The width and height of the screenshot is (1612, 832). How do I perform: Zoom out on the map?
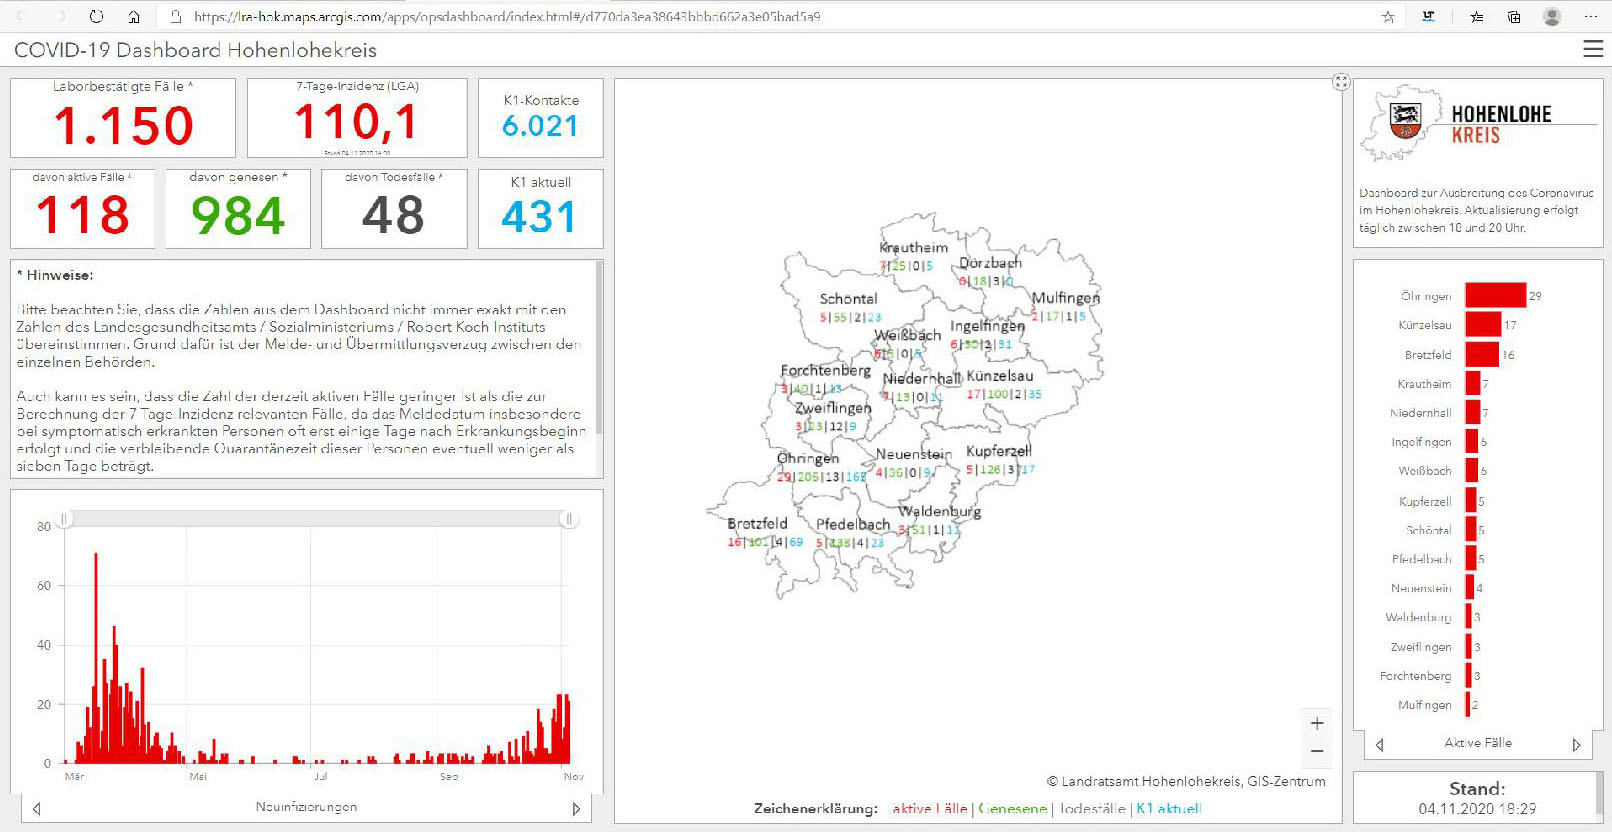1317,751
